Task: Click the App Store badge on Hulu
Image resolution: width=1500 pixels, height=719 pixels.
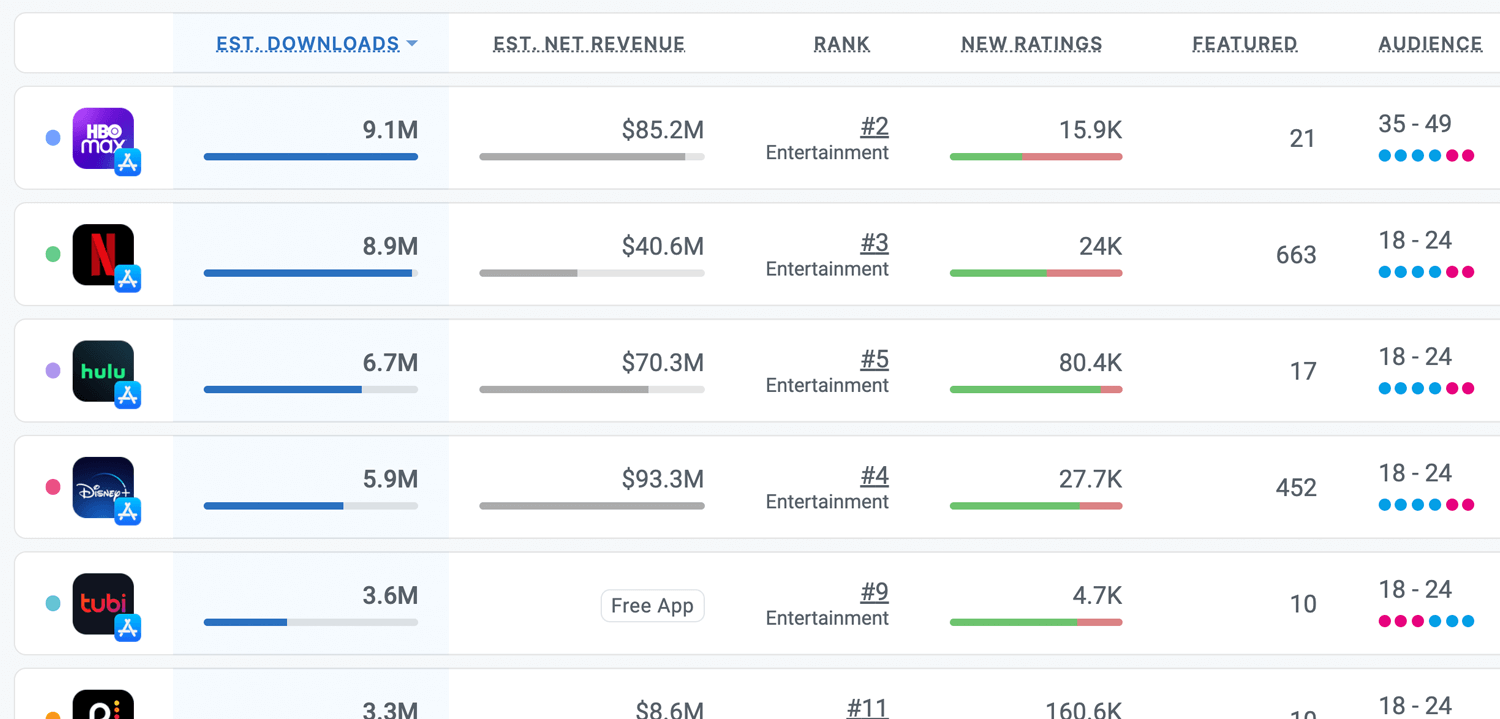Action: tap(127, 395)
